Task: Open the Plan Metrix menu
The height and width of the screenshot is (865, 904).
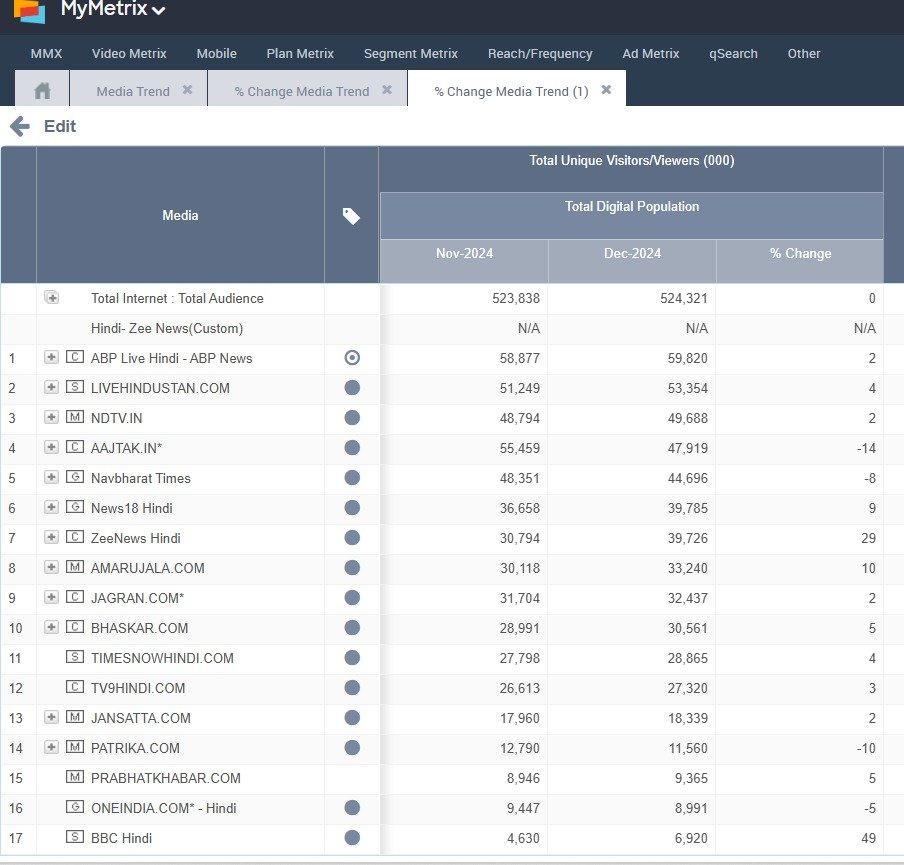Action: point(300,54)
